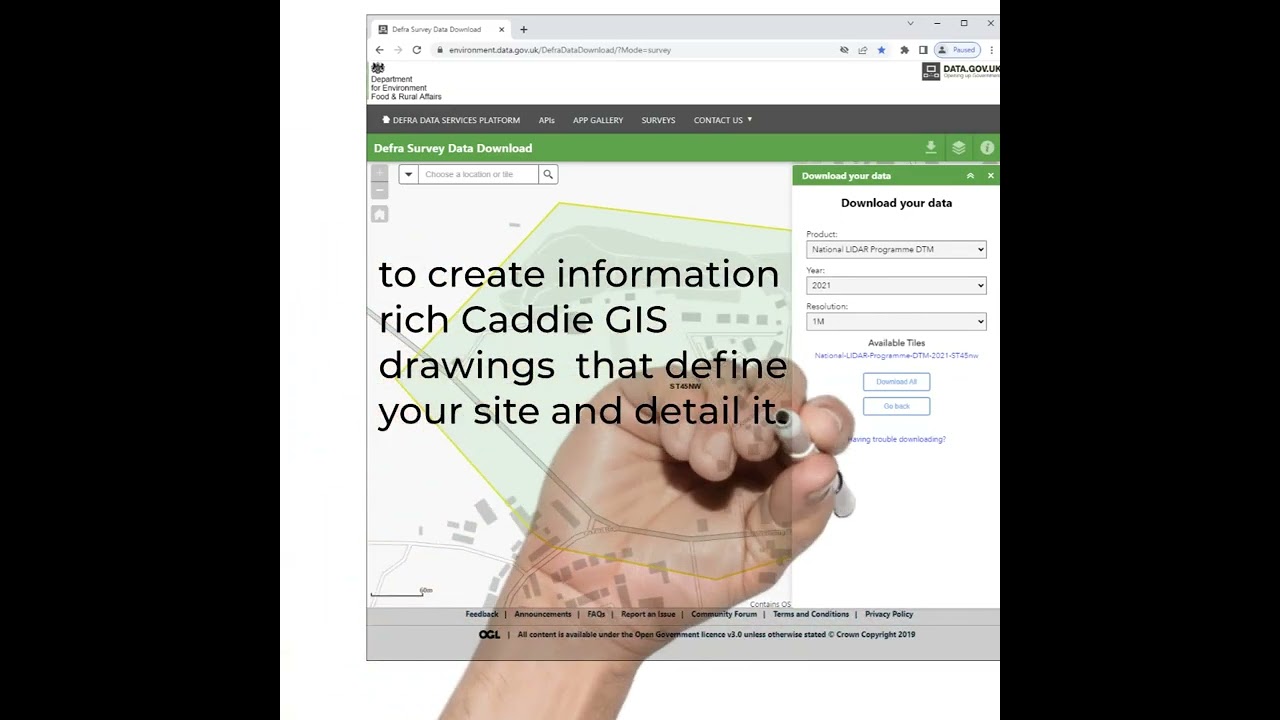1280x720 pixels.
Task: Close the Defra Survey Data Download tab
Action: [502, 30]
